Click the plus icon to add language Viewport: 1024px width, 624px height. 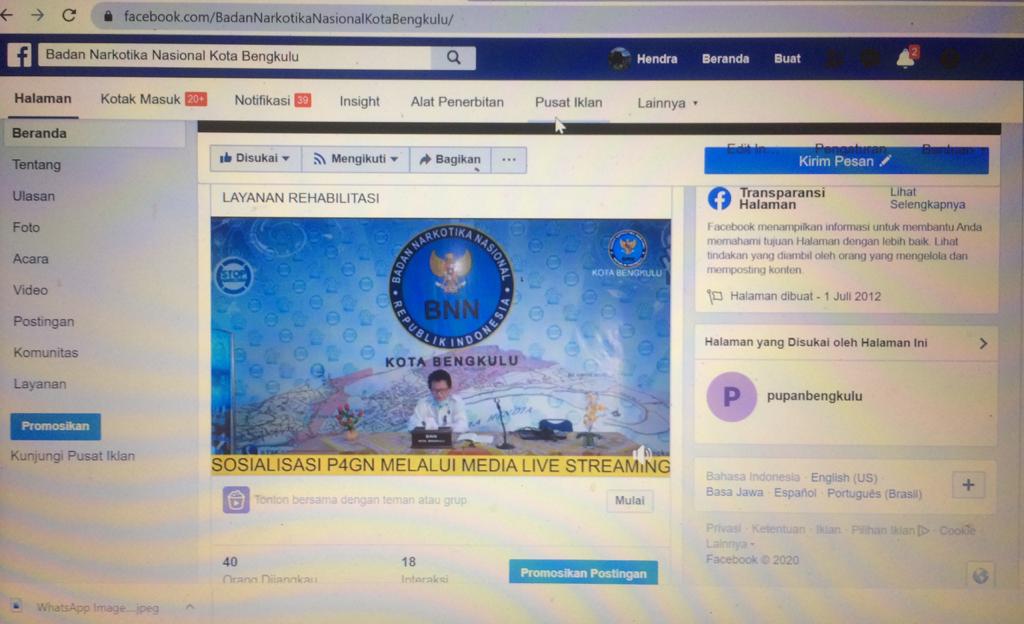[968, 485]
